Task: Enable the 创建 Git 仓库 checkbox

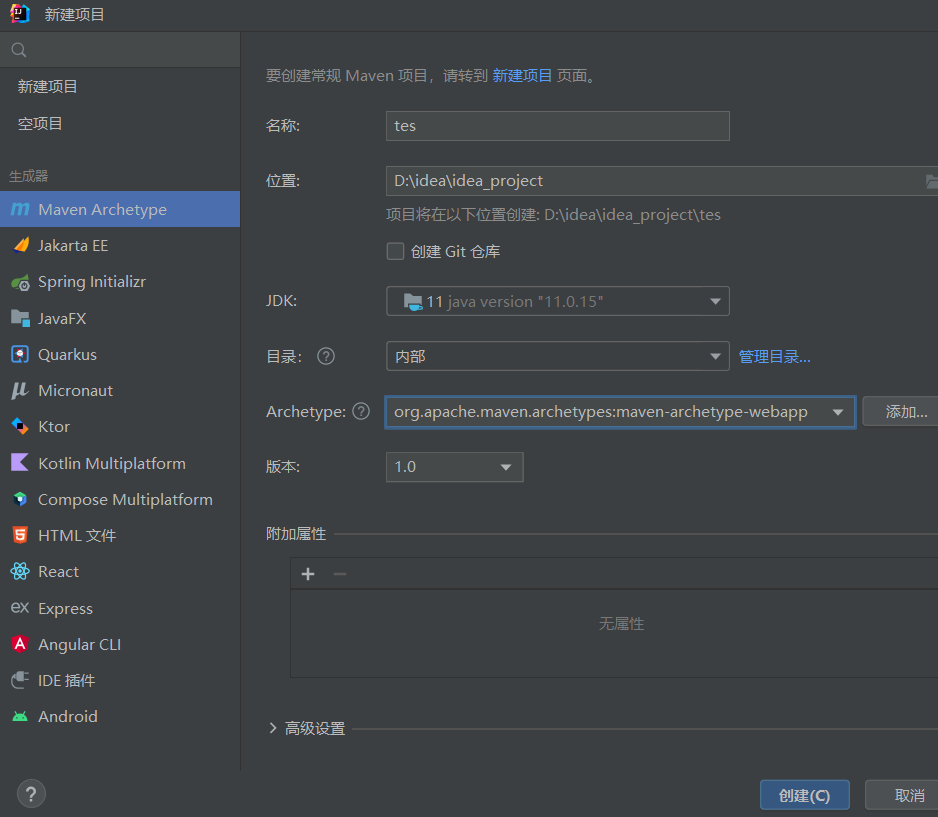Action: pyautogui.click(x=395, y=251)
